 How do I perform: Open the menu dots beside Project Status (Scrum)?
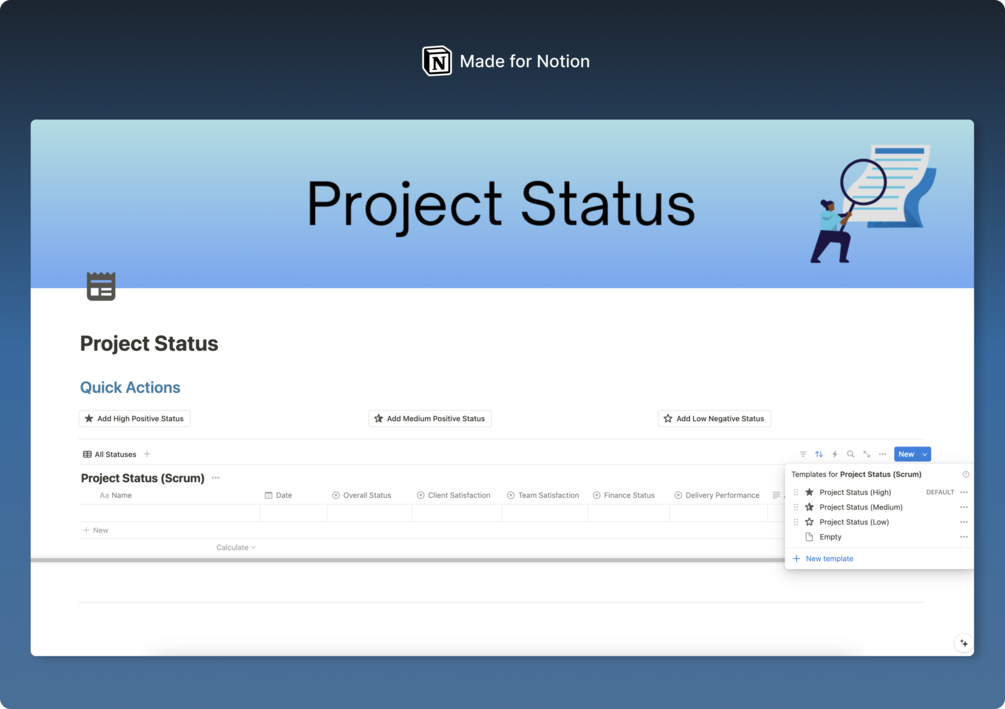click(215, 478)
